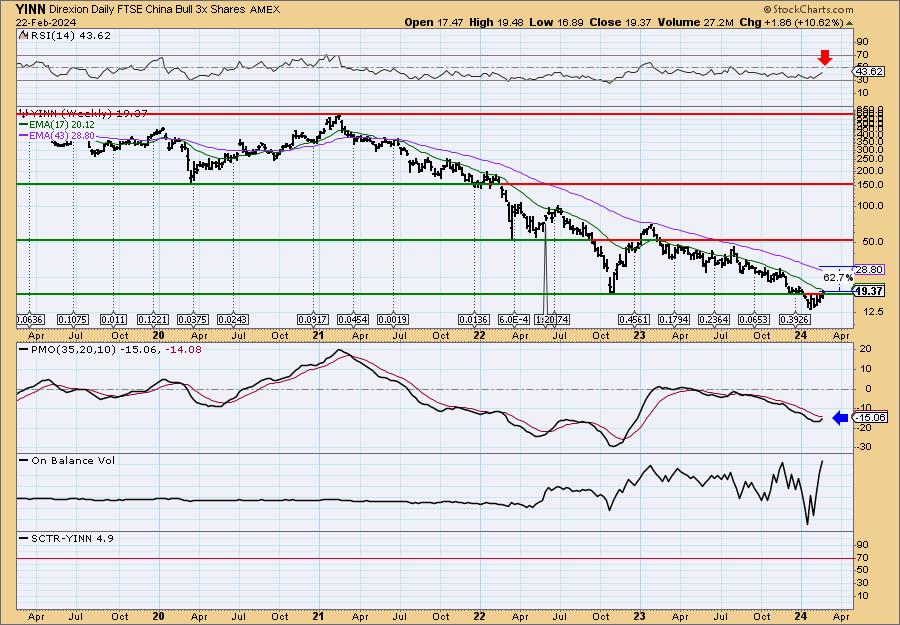Viewport: 900px width, 625px height.
Task: Click the 43.62 RSI value tag on right axis
Action: tap(869, 72)
